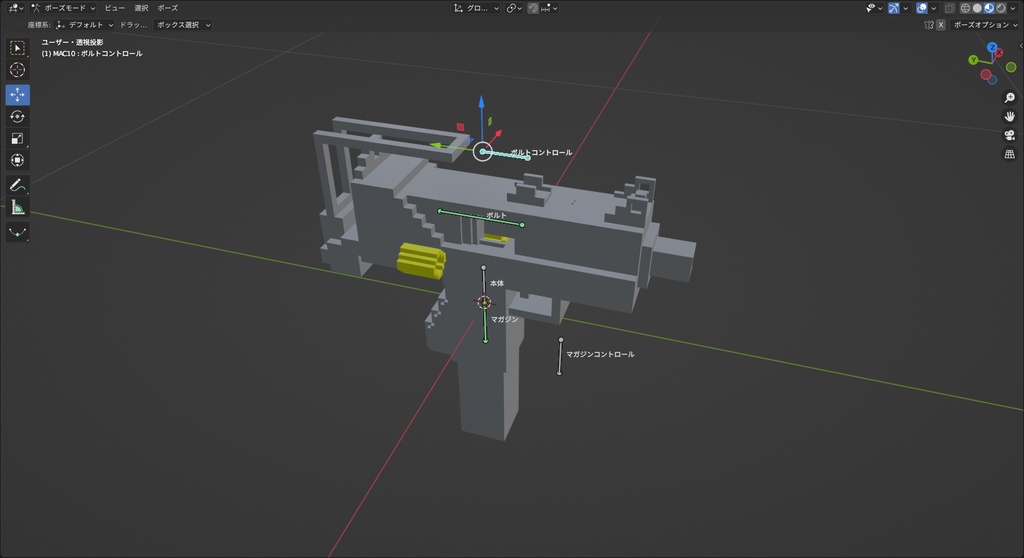Toggle X-axis mirror button

tap(941, 25)
